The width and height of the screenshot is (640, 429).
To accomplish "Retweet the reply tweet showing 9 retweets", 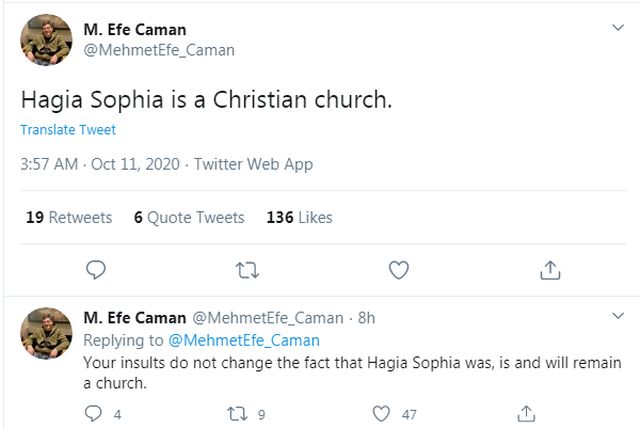I will pyautogui.click(x=238, y=413).
